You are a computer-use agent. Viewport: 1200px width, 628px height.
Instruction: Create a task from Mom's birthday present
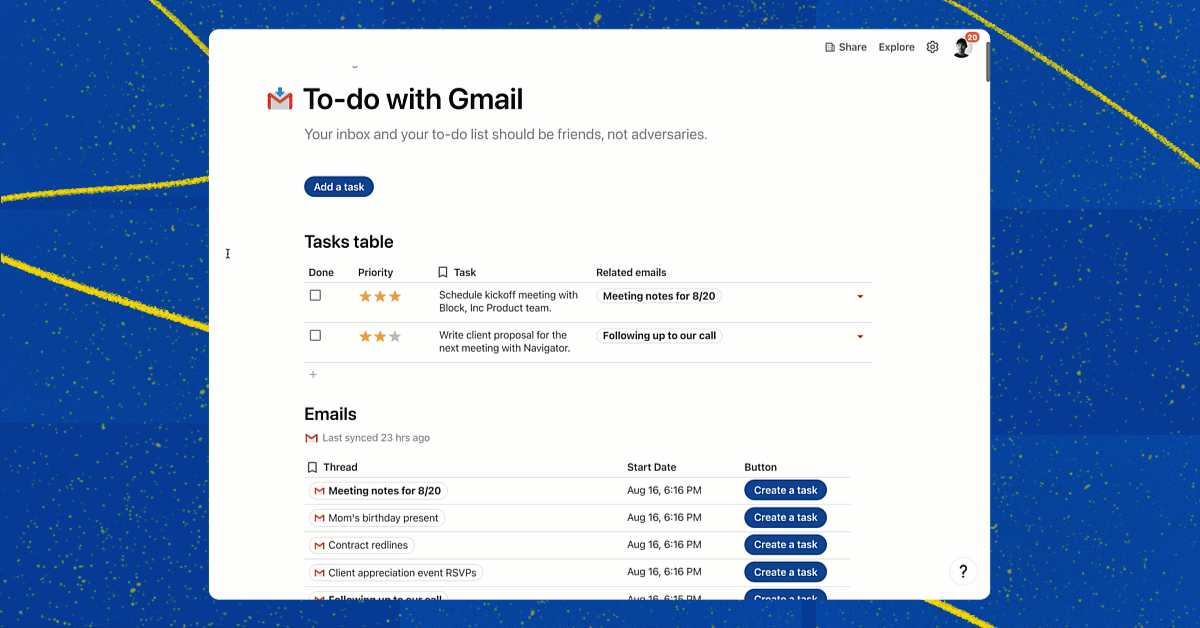coord(786,517)
